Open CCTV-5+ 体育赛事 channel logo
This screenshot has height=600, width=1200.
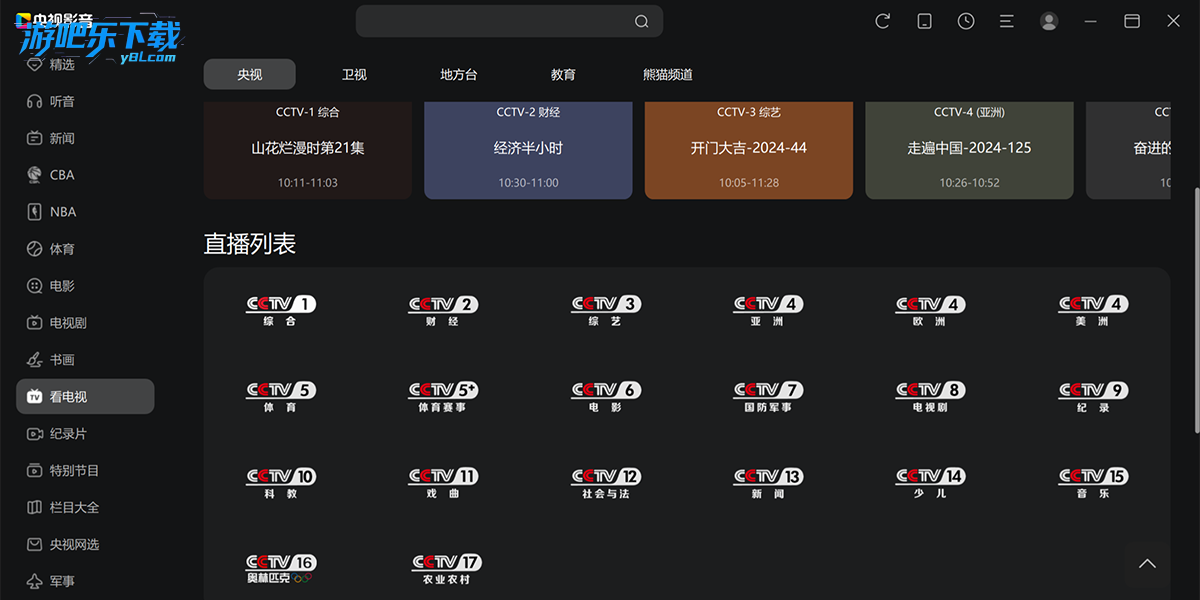443,396
